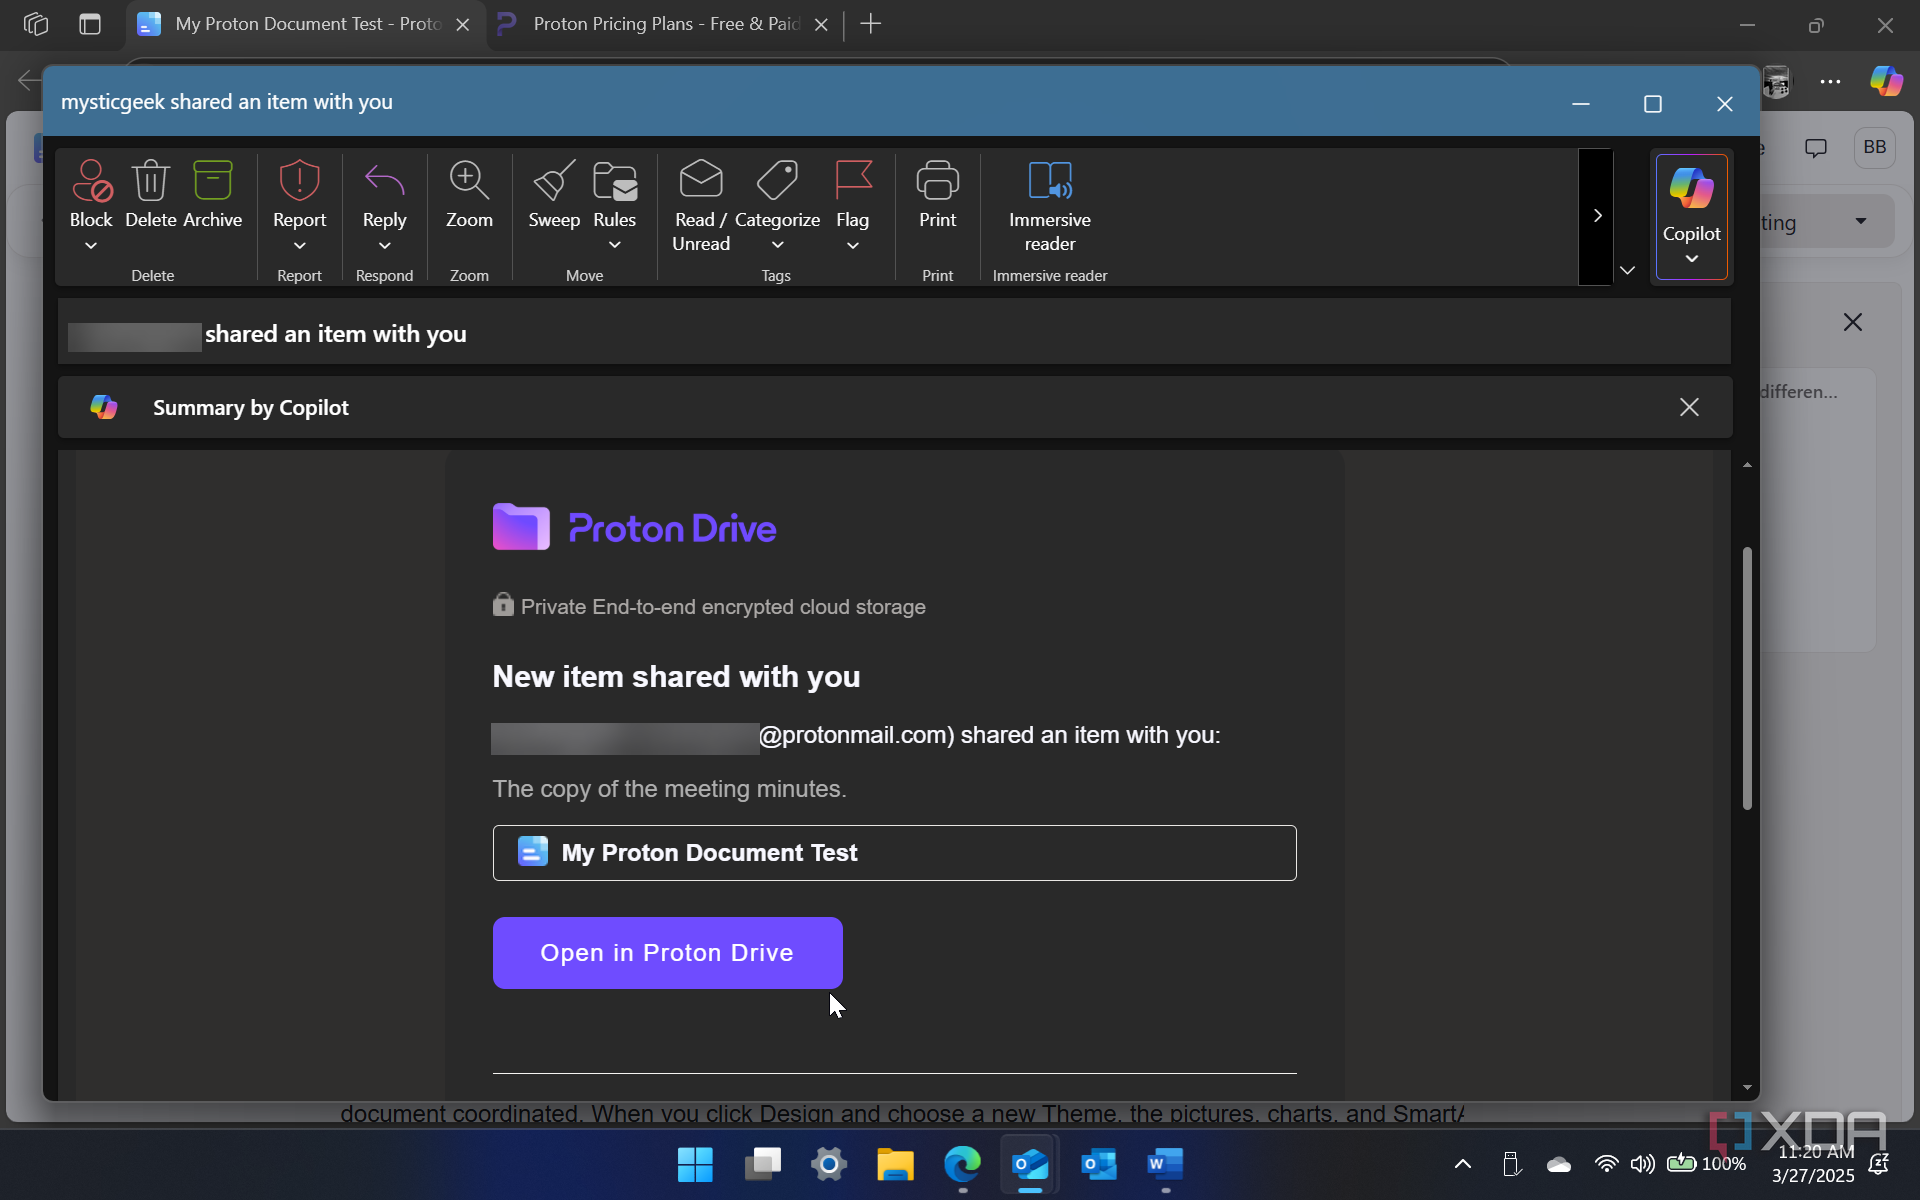
Task: Open the Rules folder icon
Action: 615,181
